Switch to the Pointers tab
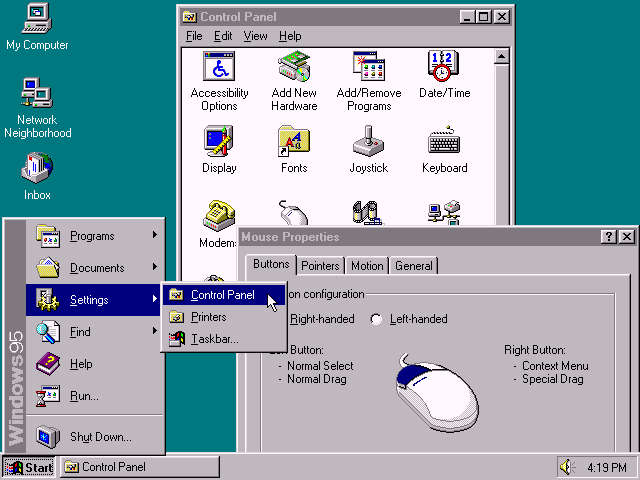The width and height of the screenshot is (640, 480). 320,266
